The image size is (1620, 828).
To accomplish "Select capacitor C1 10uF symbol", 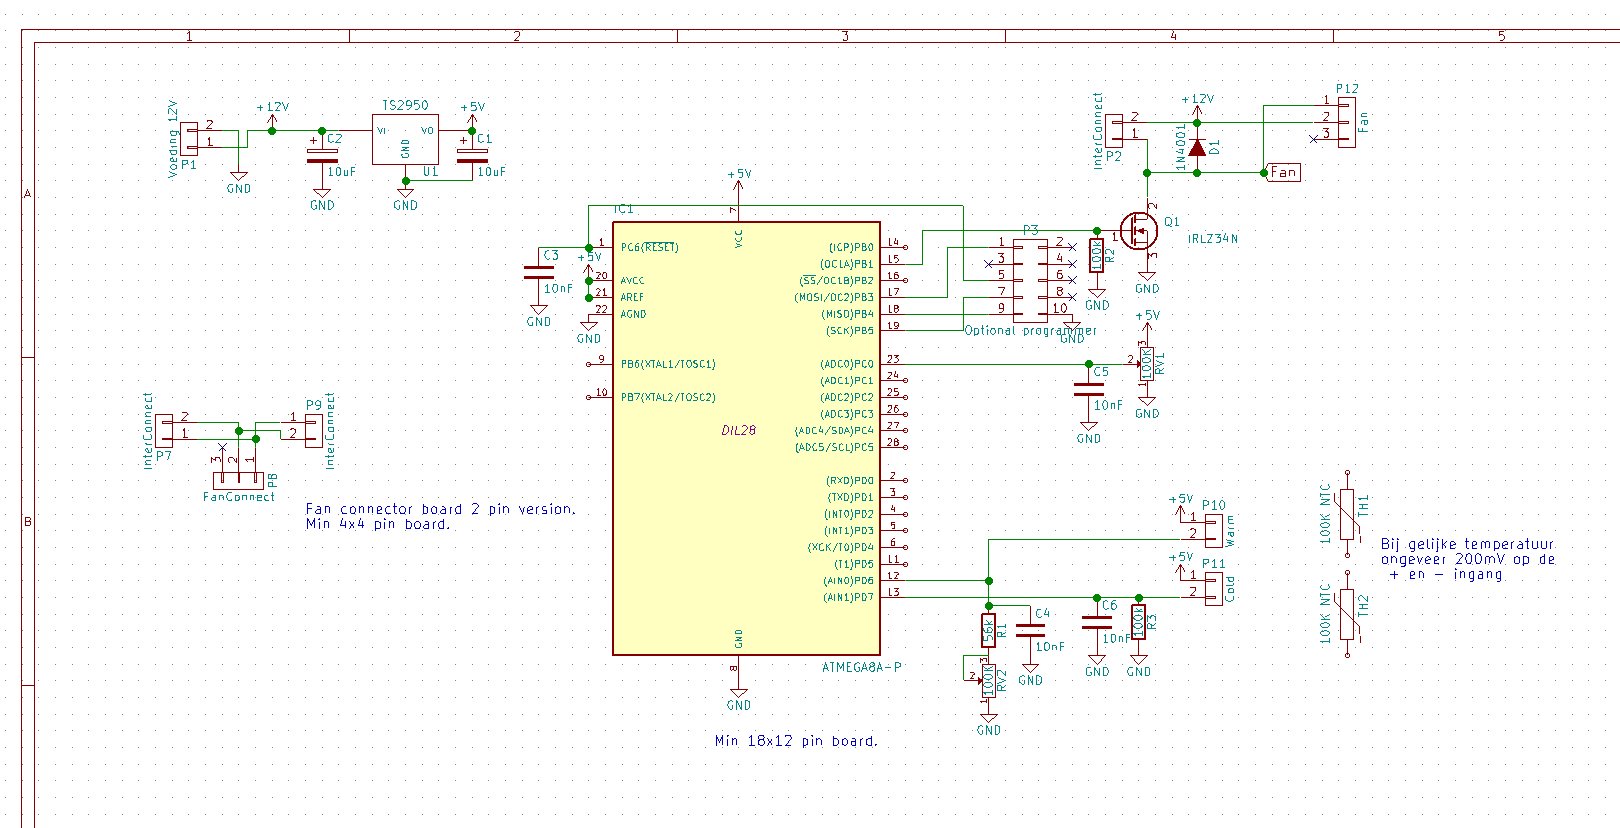I will [472, 154].
